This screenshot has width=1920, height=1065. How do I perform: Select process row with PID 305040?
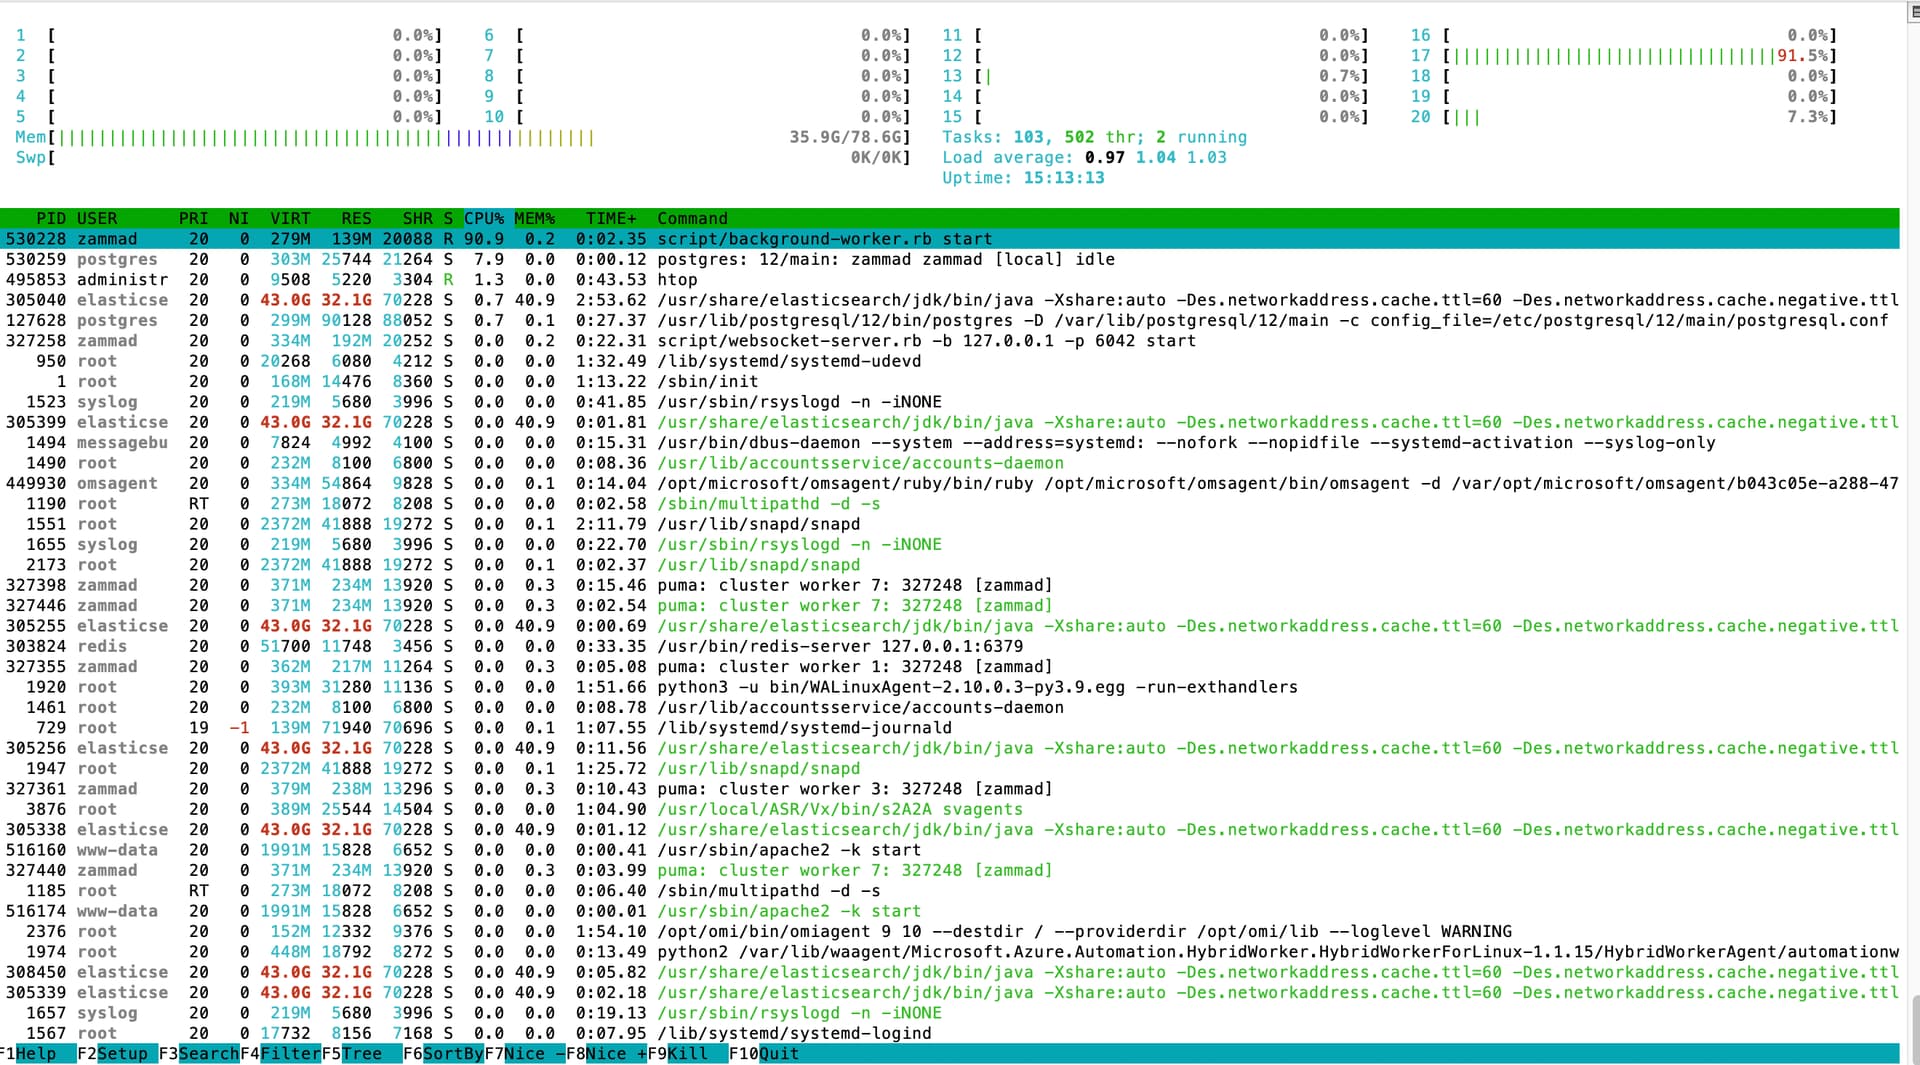pyautogui.click(x=950, y=300)
